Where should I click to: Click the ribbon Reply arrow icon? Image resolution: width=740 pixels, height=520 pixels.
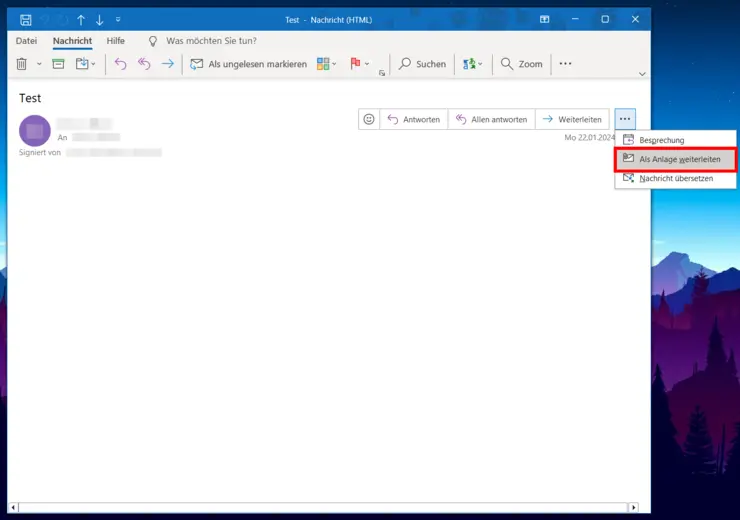pos(120,64)
